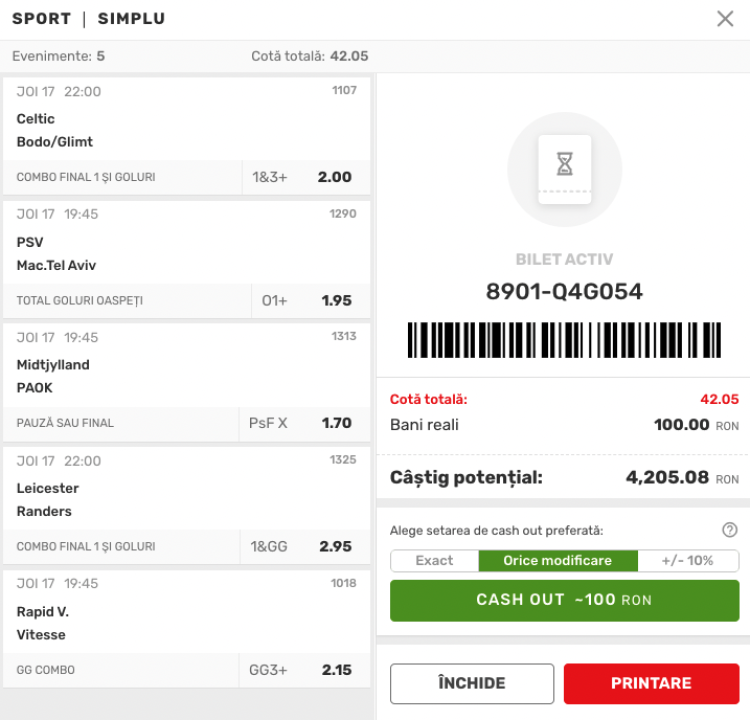This screenshot has height=720, width=750.
Task: Select the Exact cash out setting
Action: click(434, 561)
